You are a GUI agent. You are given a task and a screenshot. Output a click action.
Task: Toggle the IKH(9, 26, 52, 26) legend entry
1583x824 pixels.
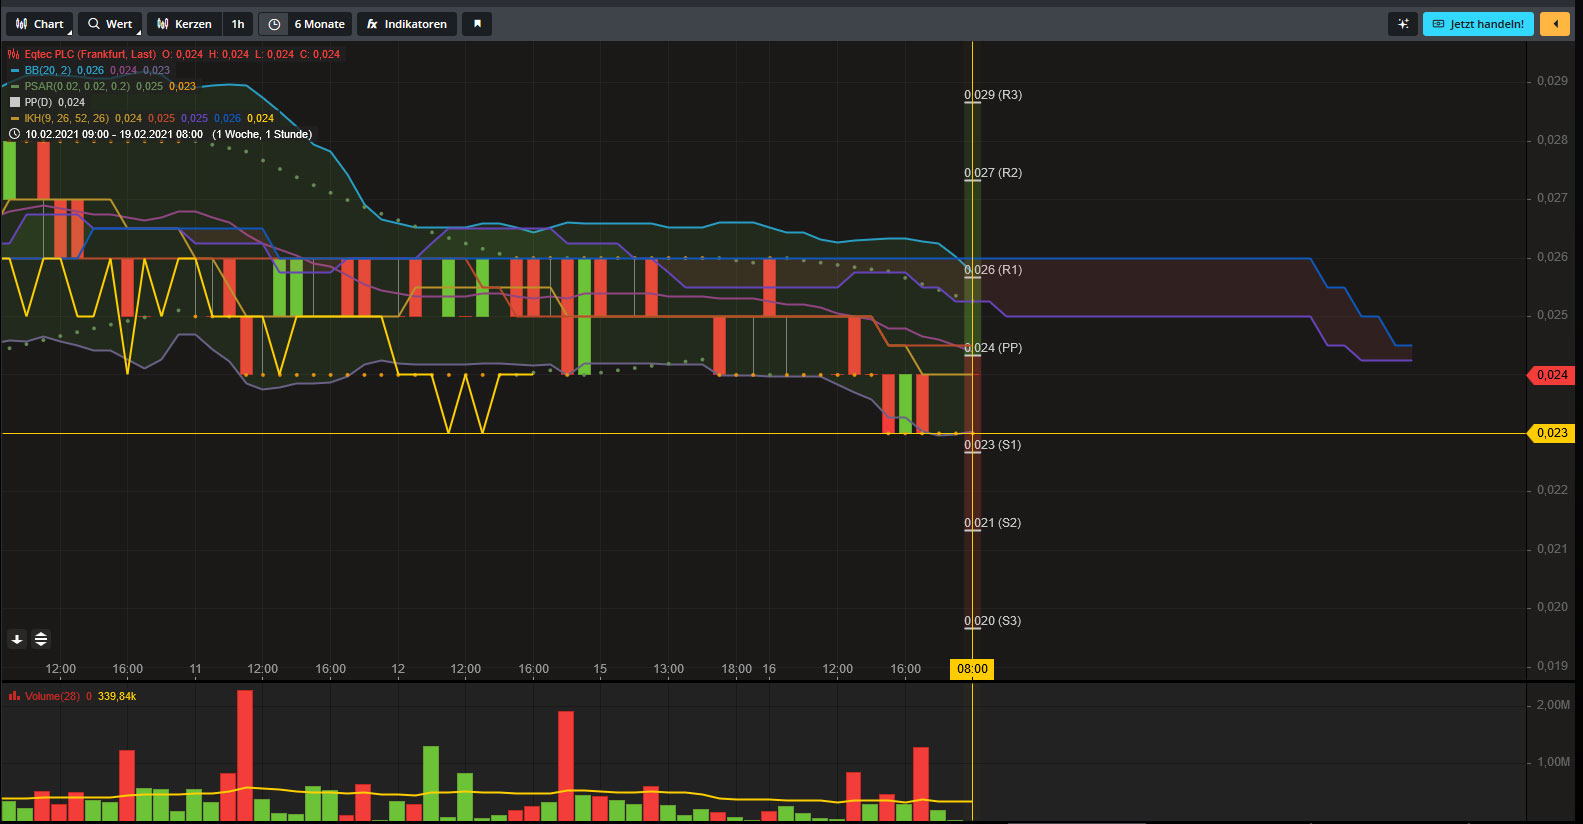[66, 118]
